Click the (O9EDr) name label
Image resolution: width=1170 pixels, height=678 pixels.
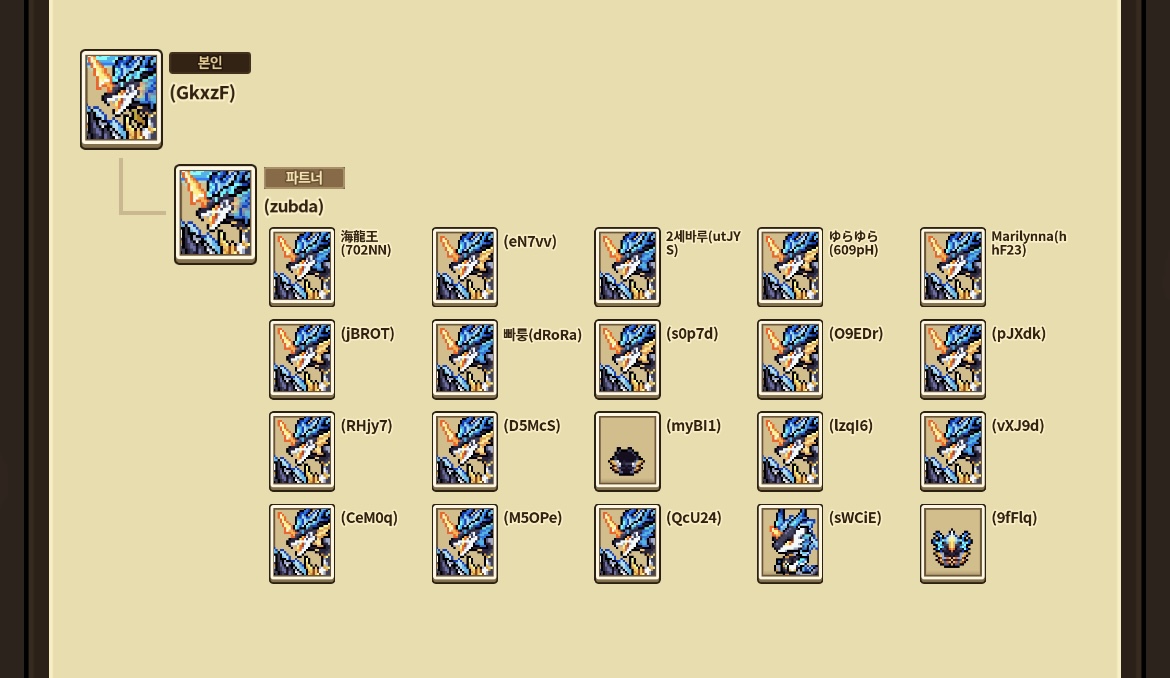tap(856, 333)
